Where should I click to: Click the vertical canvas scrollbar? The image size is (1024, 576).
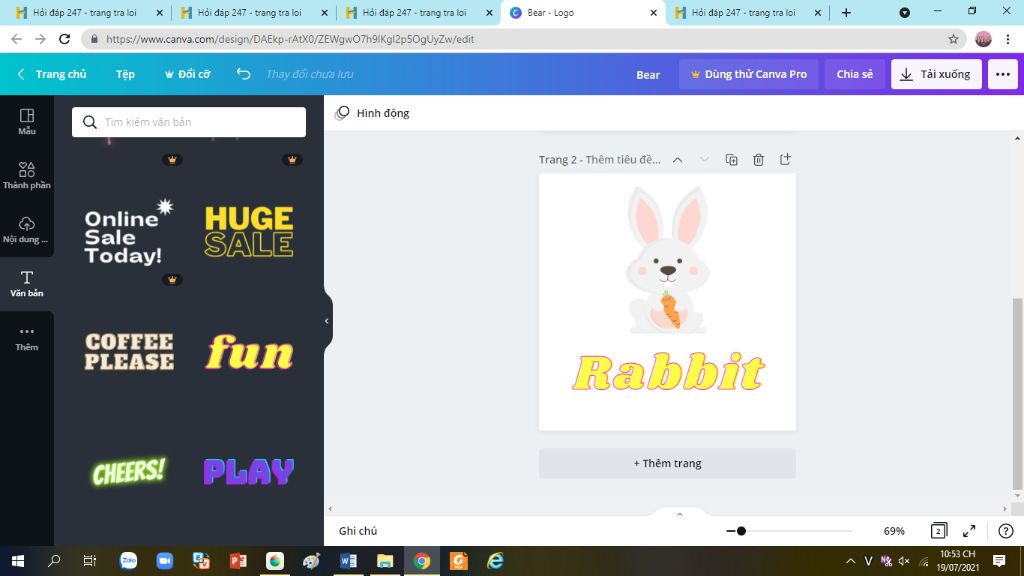pos(1017,393)
